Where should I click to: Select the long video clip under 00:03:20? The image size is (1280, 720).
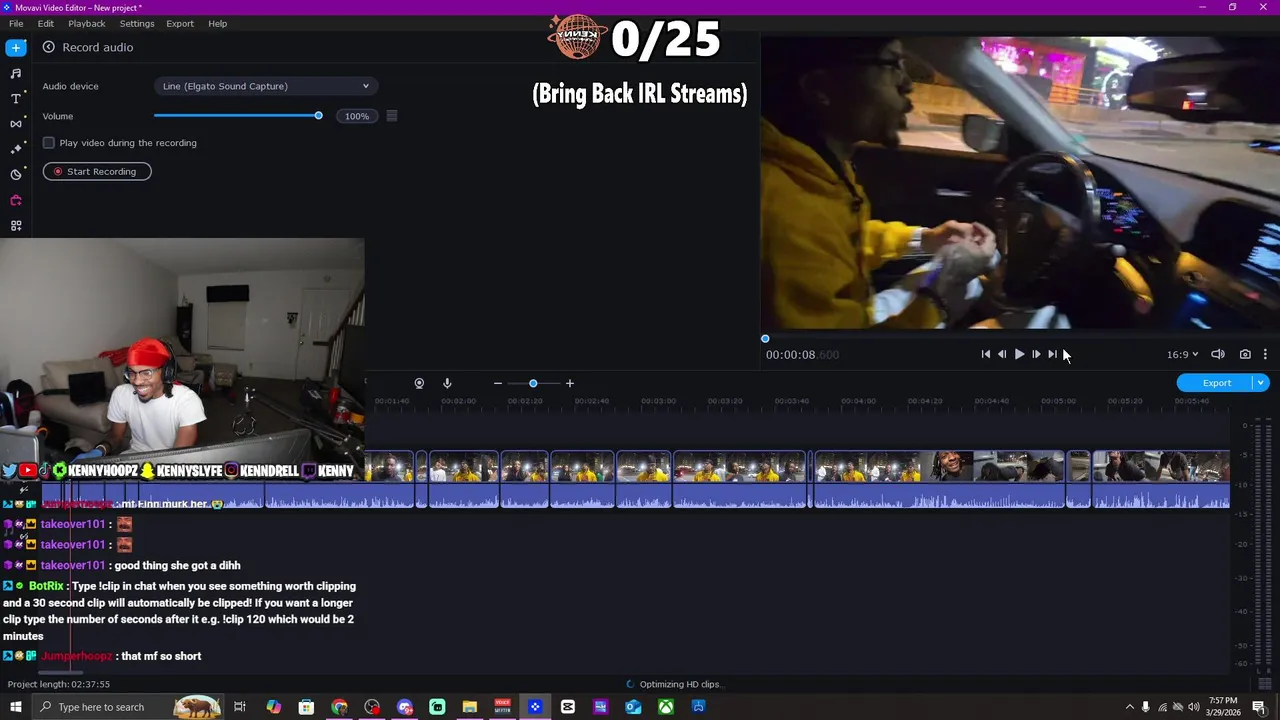[x=740, y=479]
